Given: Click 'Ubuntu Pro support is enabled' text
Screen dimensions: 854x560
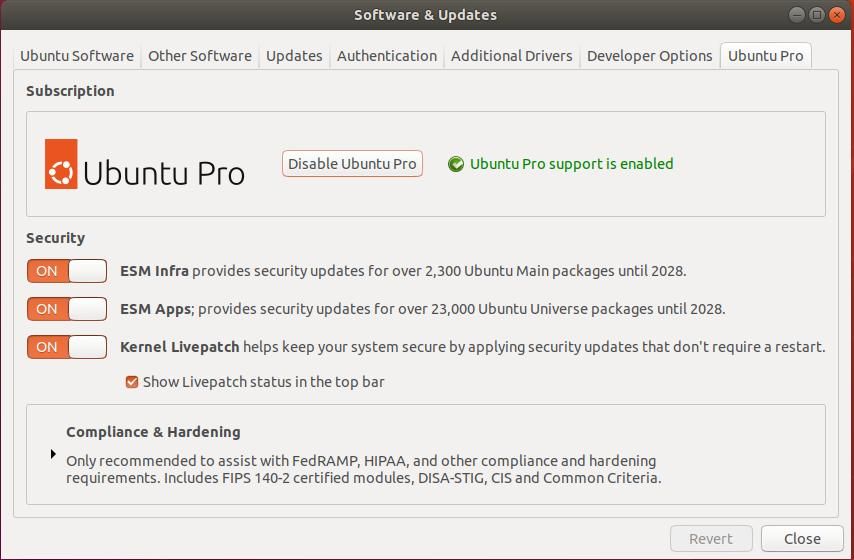Looking at the screenshot, I should tap(571, 164).
